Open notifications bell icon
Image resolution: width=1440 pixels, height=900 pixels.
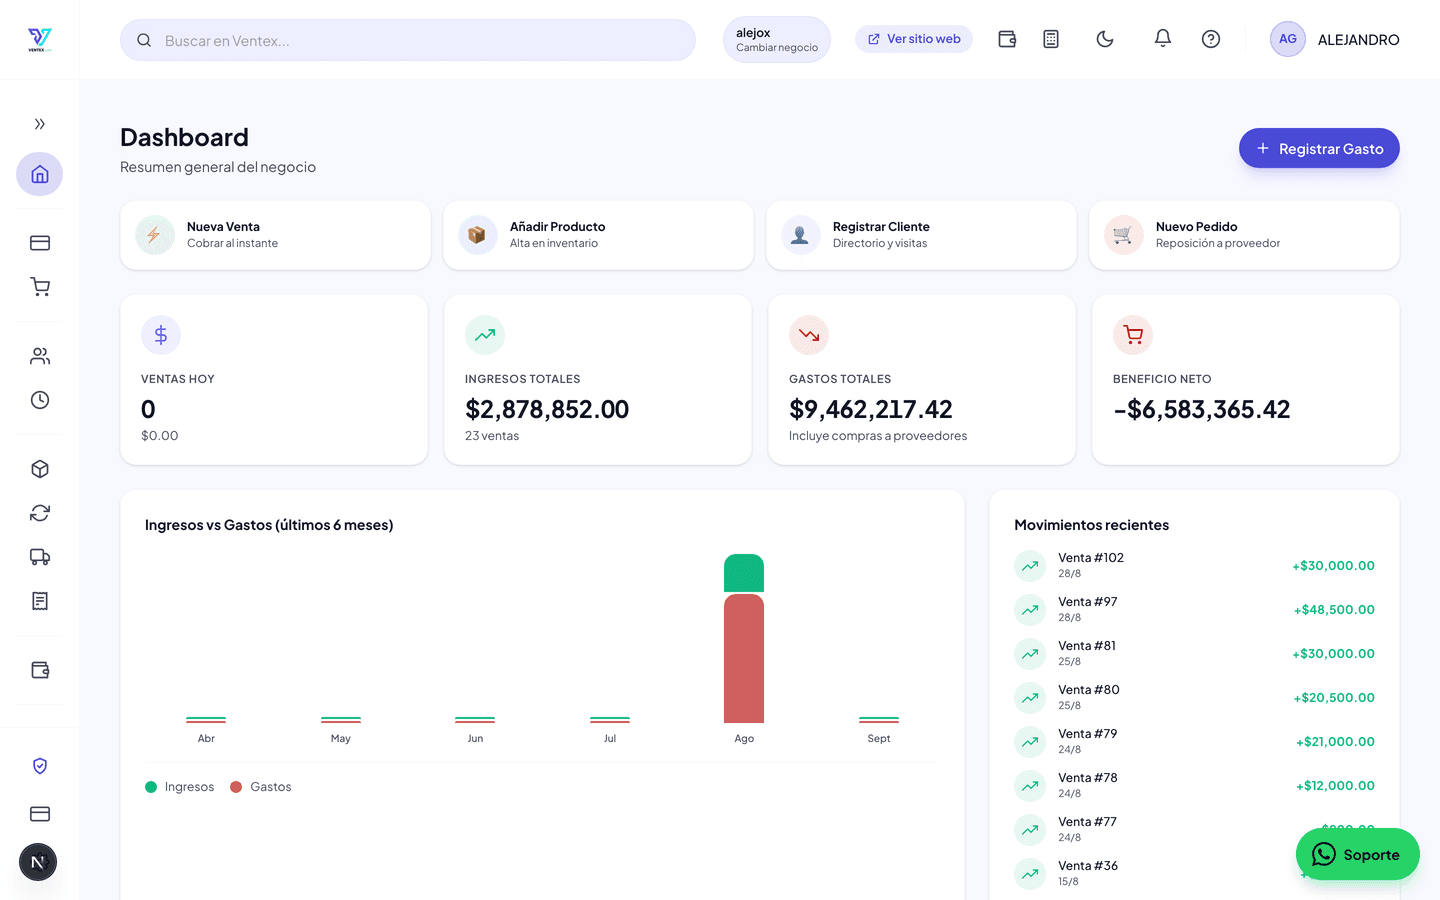[x=1162, y=39]
